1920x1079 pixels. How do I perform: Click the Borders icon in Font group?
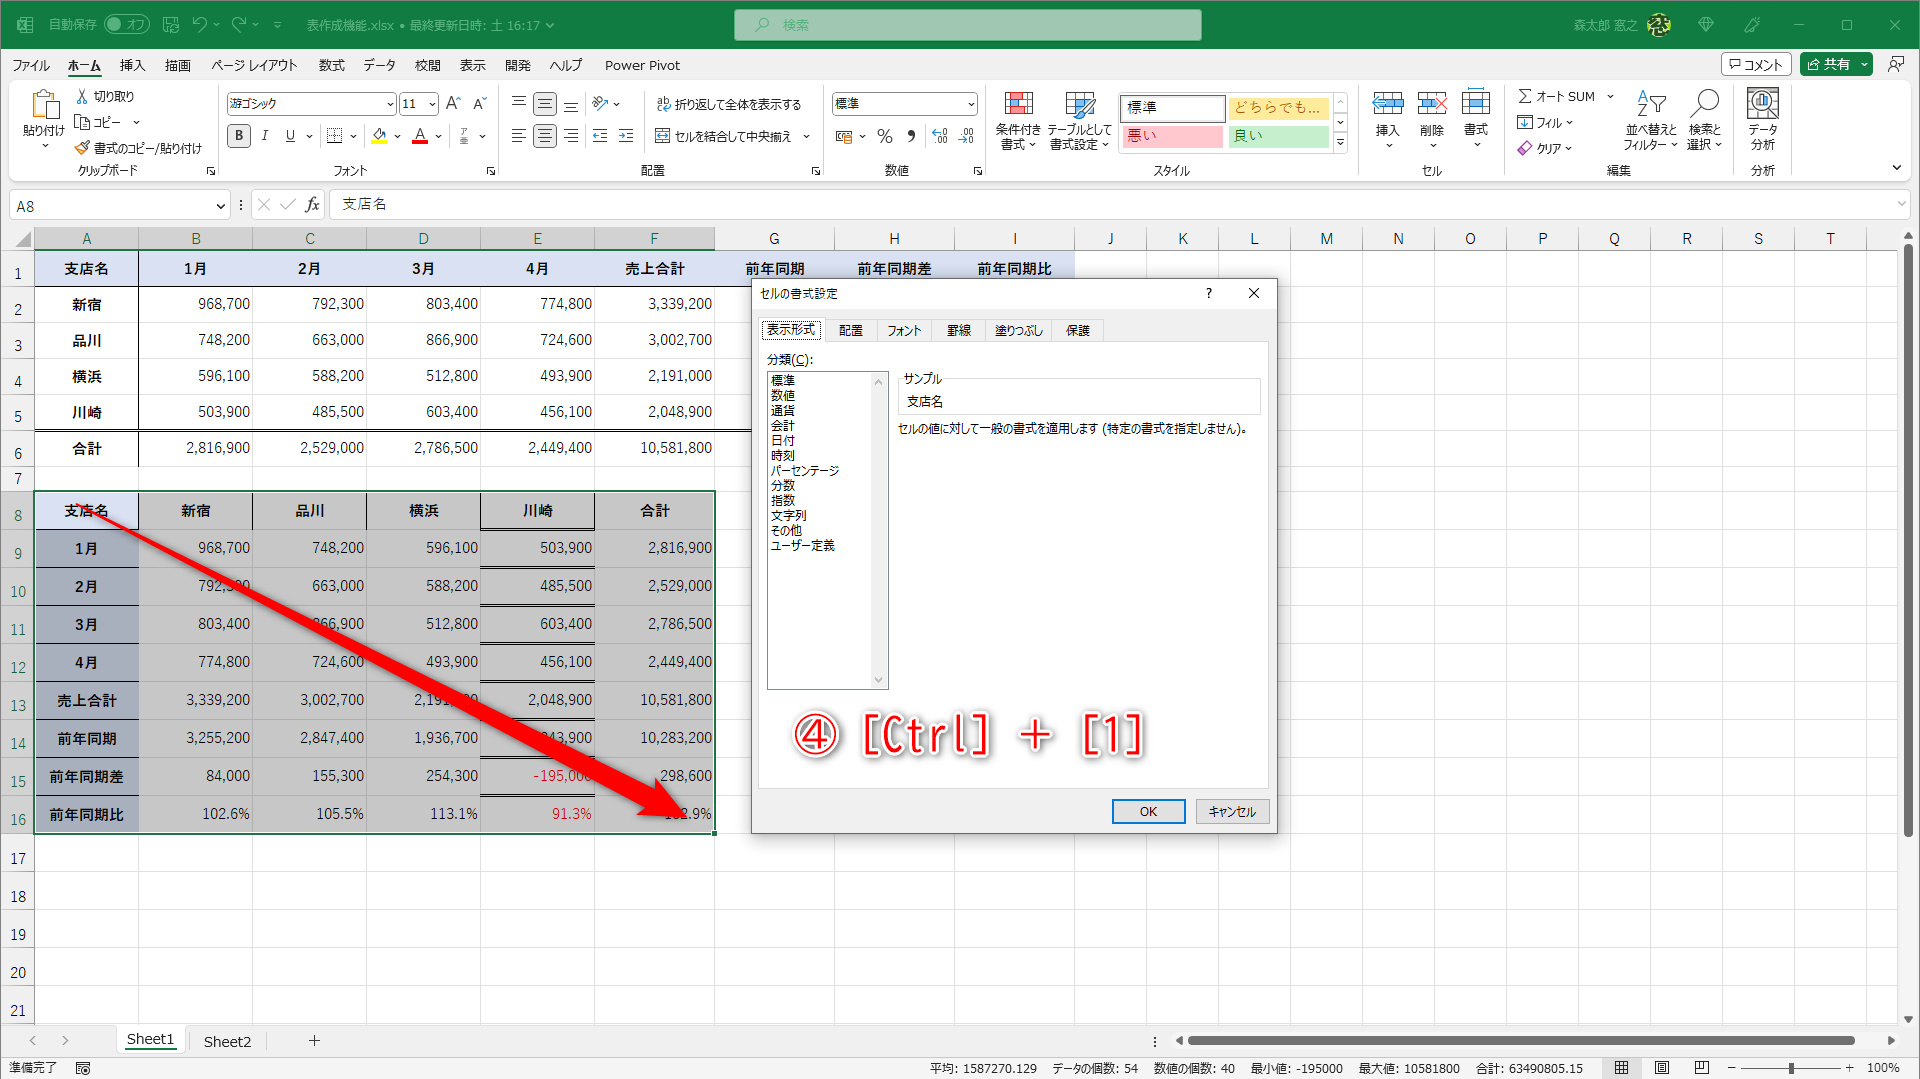point(335,136)
